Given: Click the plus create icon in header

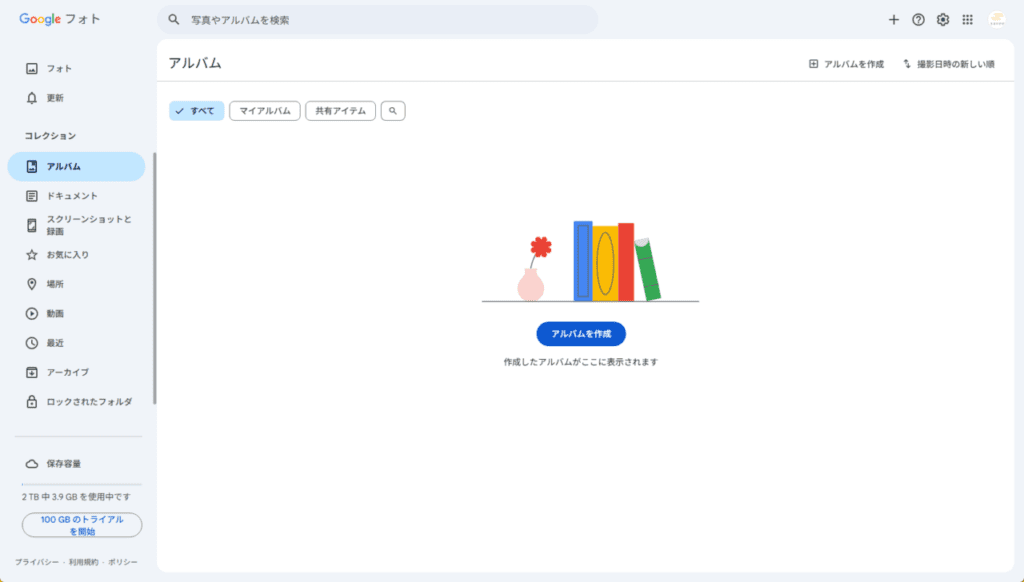Looking at the screenshot, I should click(894, 20).
